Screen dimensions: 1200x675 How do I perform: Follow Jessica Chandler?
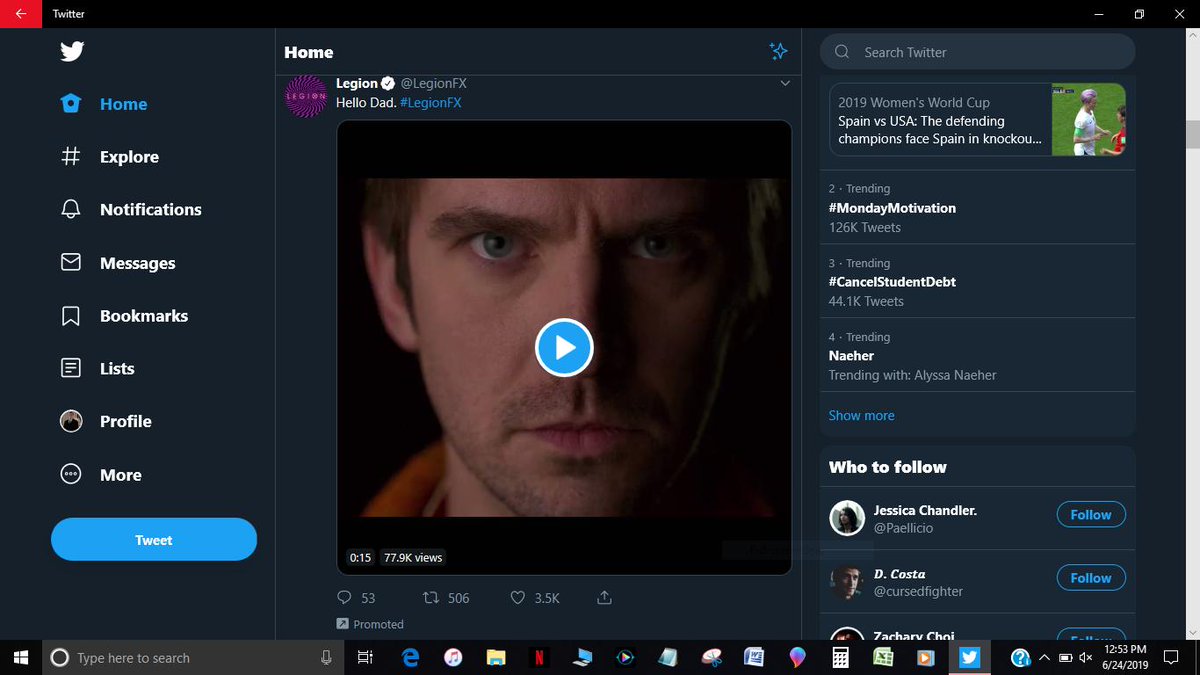coord(1090,514)
